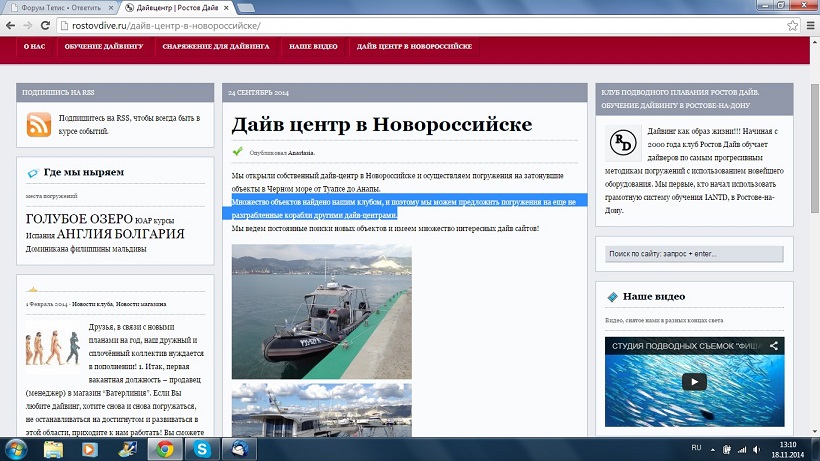
Task: Click the article title Дайв центр в Новороссийске
Action: coord(382,124)
